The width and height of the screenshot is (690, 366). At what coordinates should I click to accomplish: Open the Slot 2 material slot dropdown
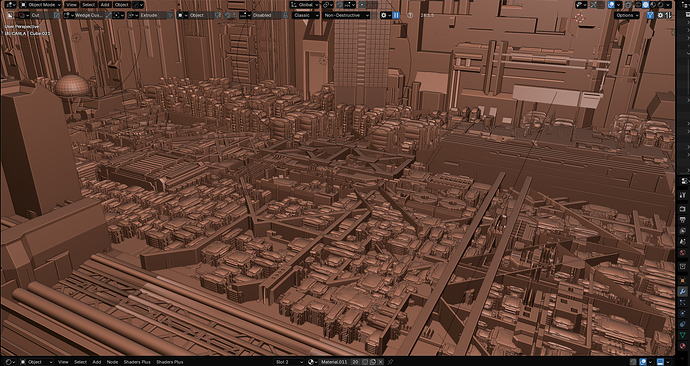289,362
